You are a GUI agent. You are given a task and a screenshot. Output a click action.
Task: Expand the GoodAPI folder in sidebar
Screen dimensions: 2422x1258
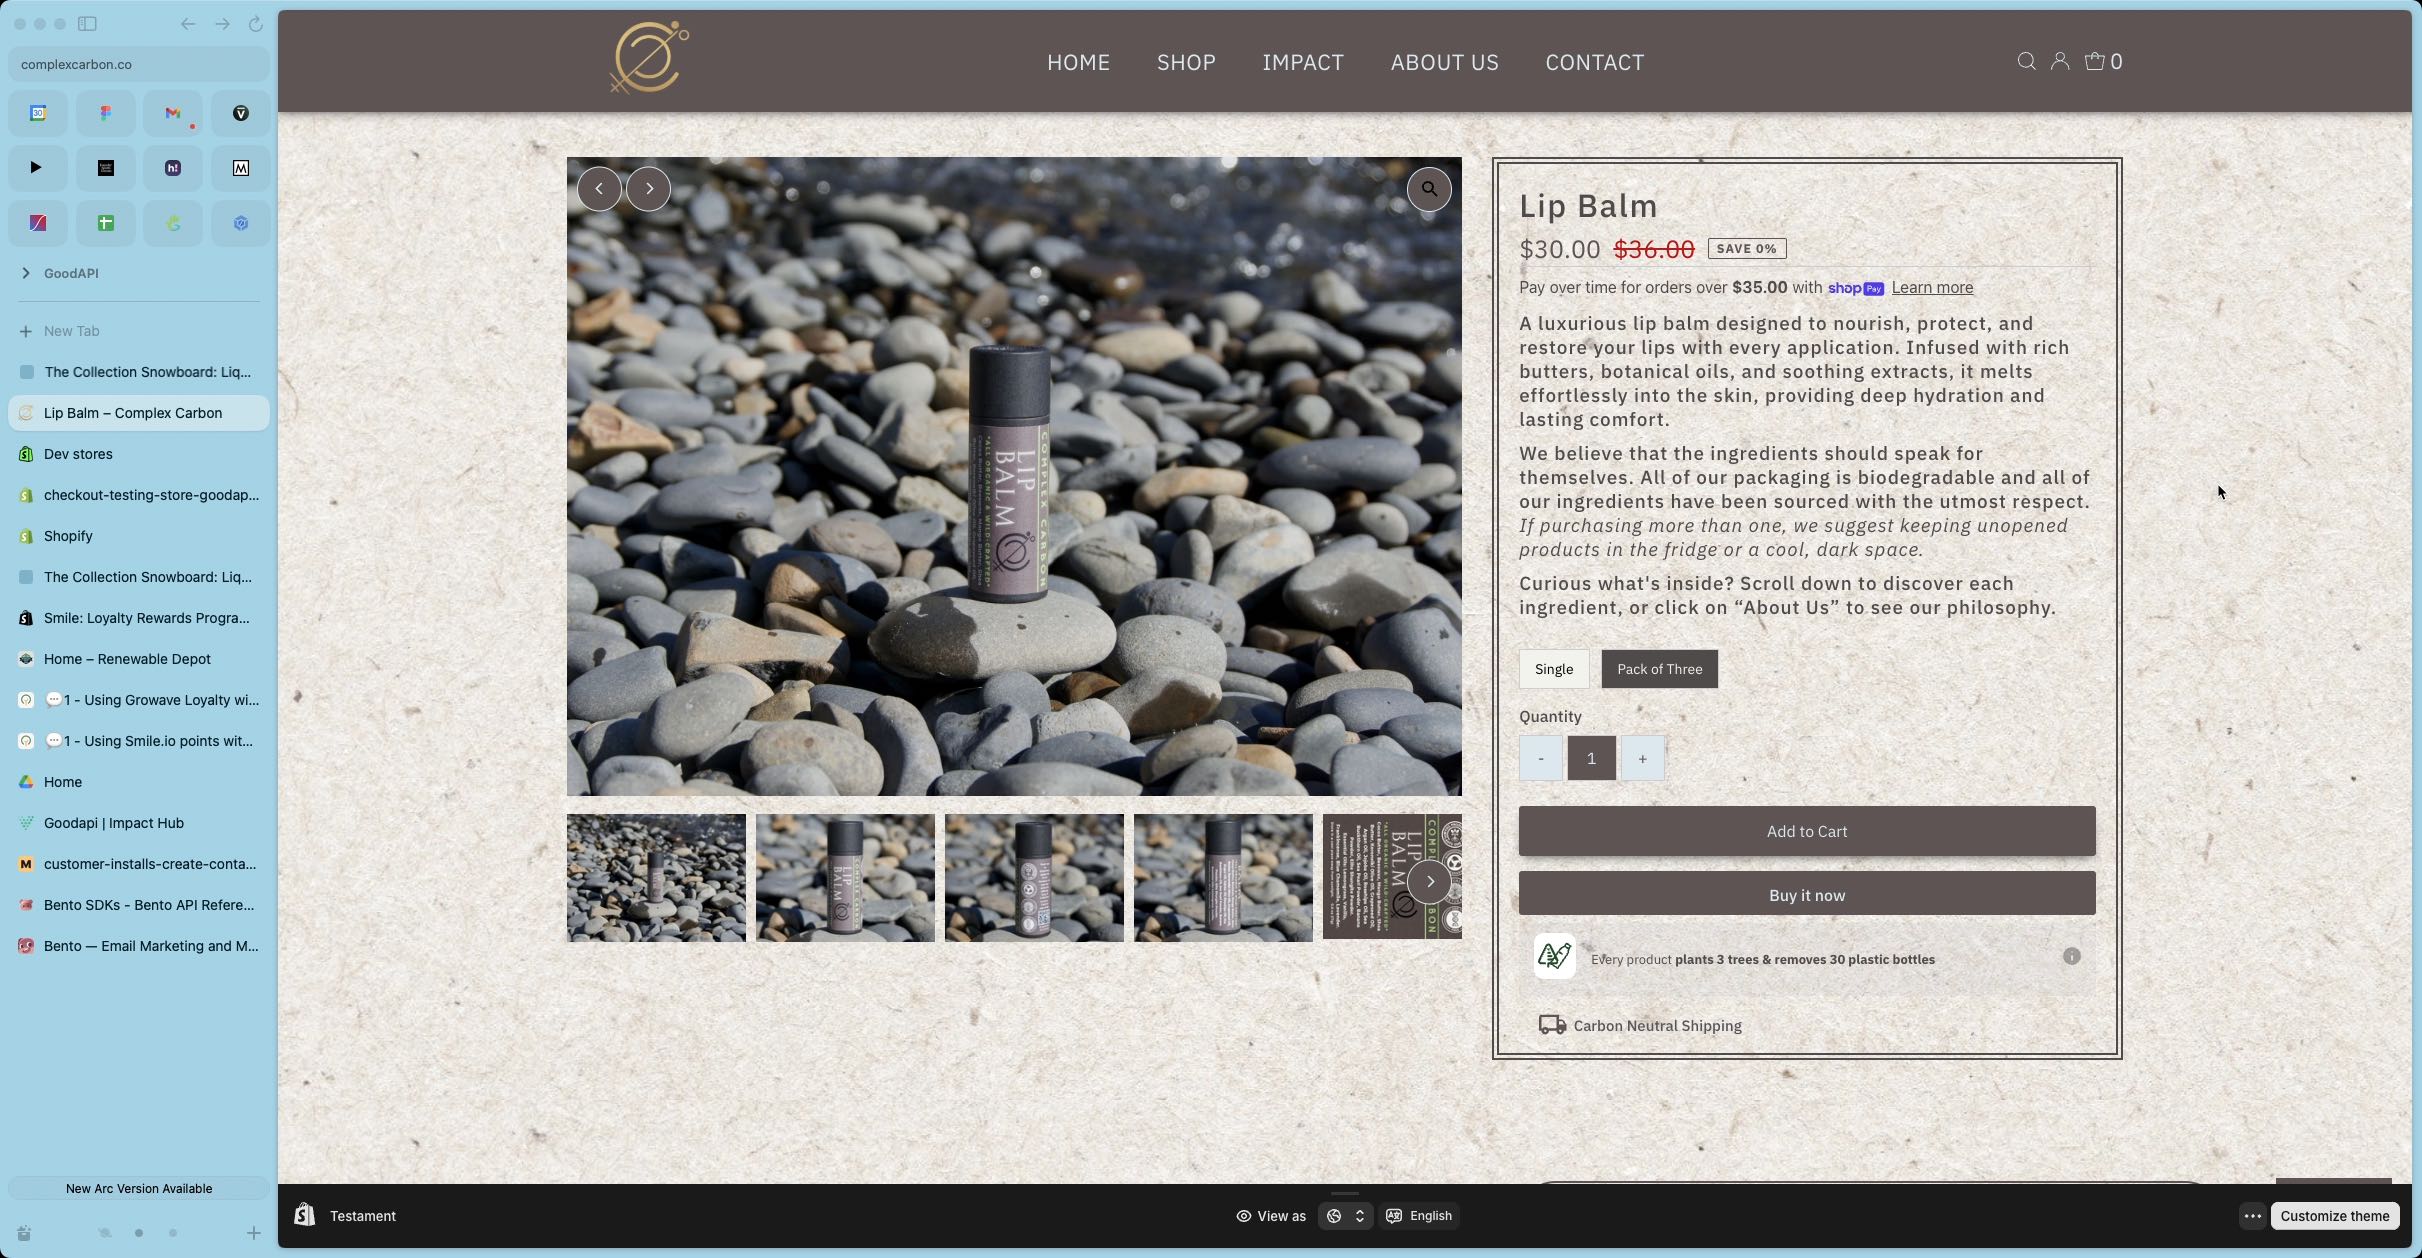pos(26,273)
